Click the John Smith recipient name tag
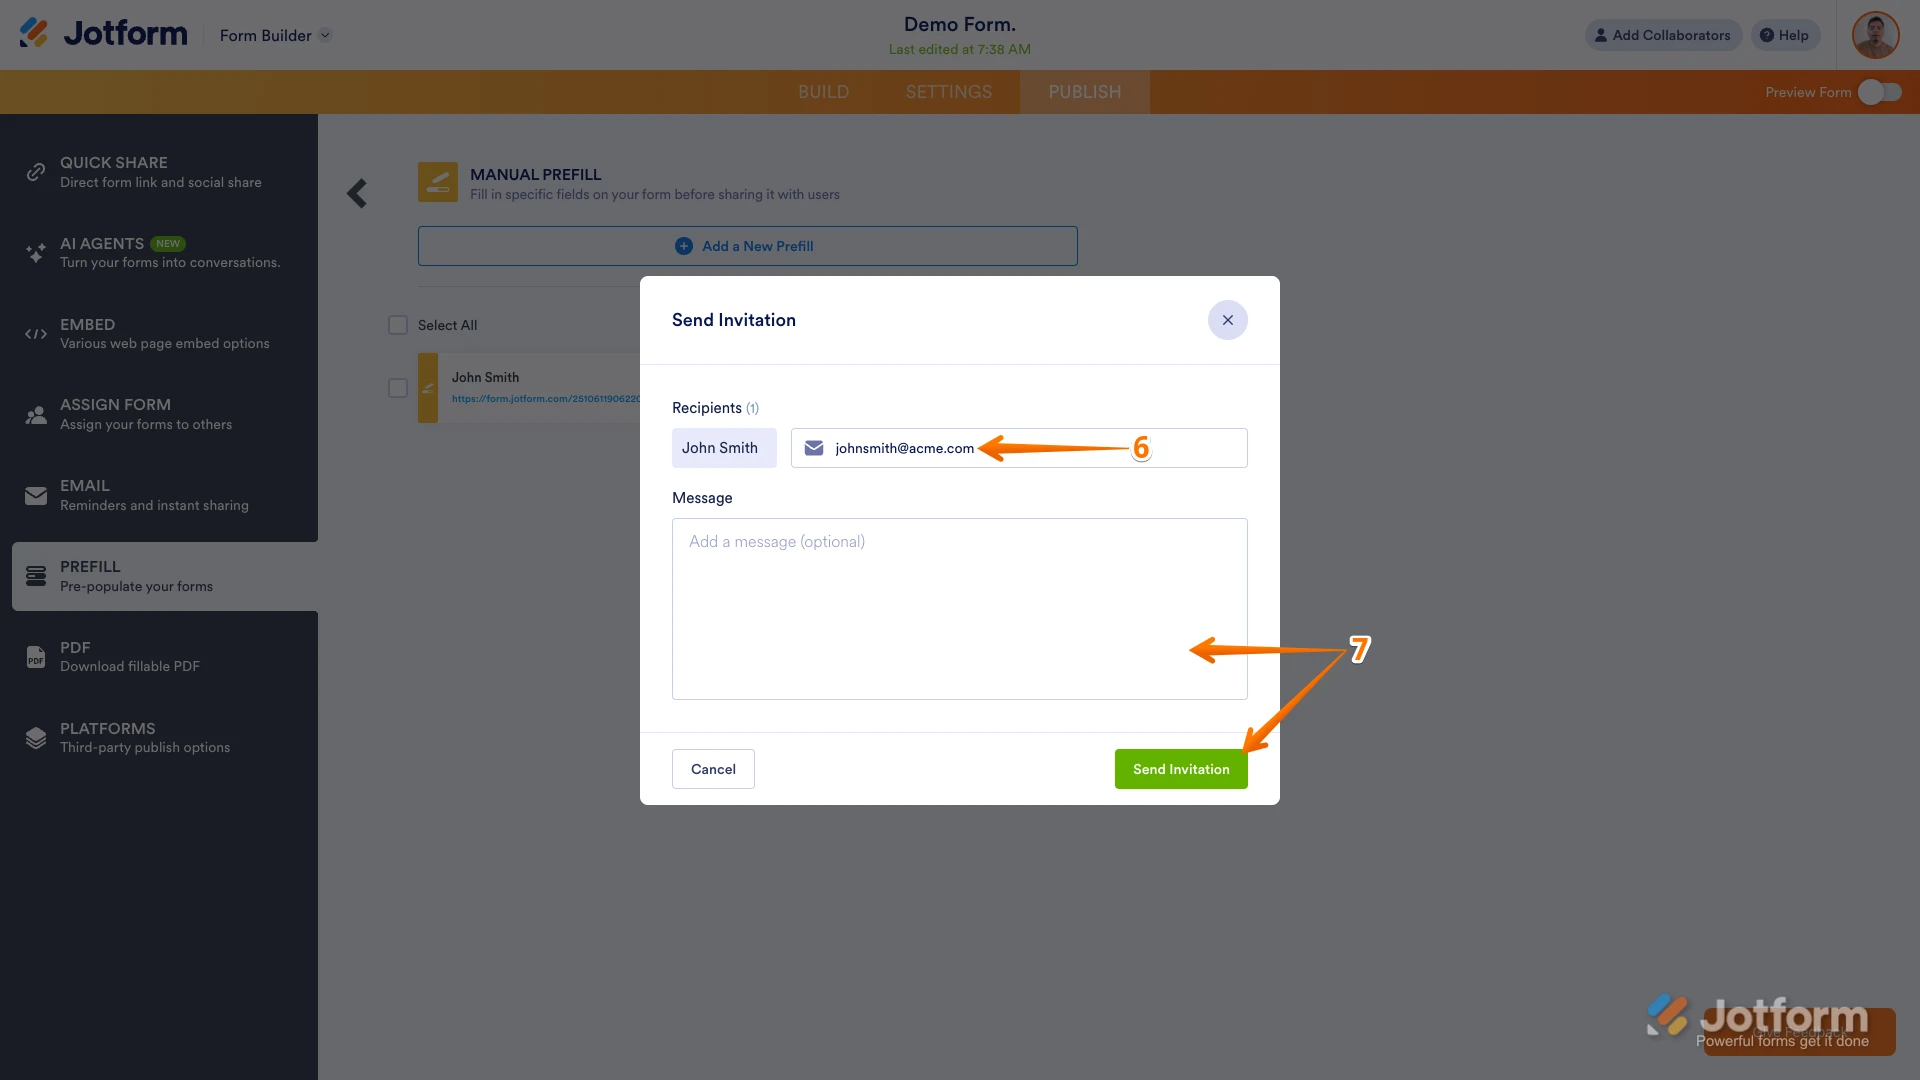This screenshot has width=1920, height=1080. click(x=724, y=448)
